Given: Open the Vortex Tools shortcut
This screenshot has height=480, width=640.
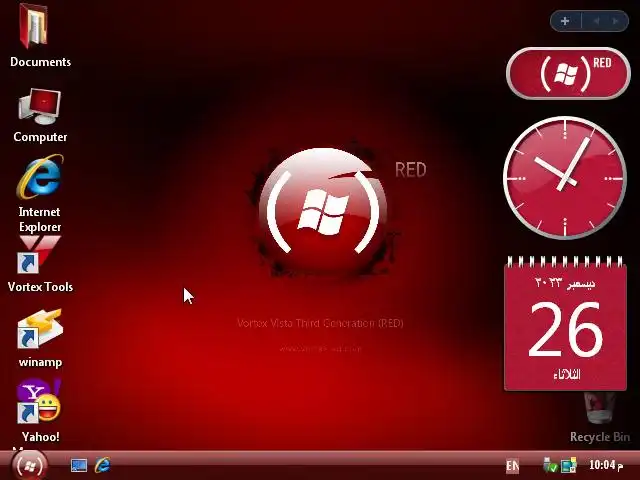Looking at the screenshot, I should pos(40,255).
